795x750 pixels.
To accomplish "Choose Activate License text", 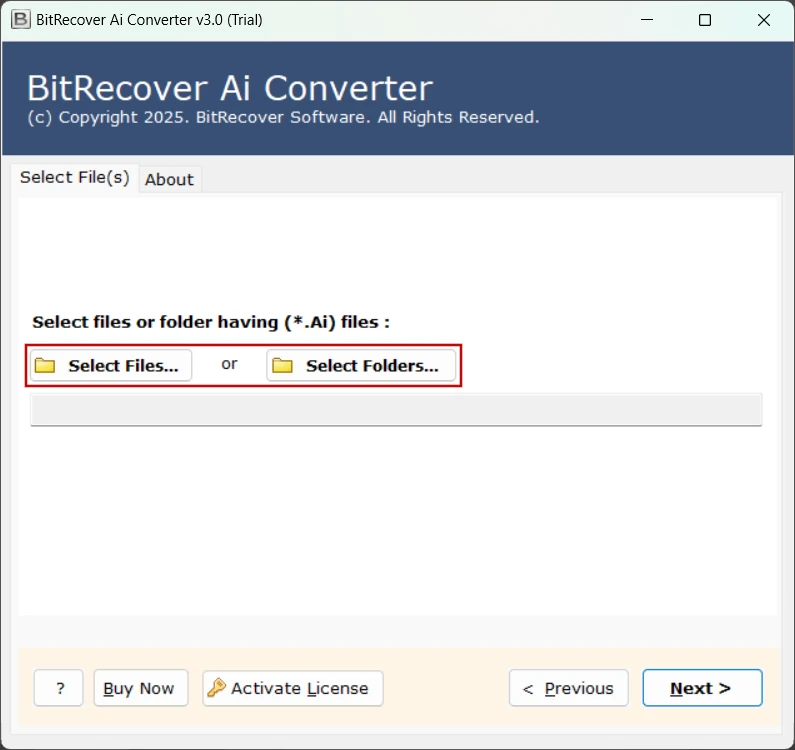I will point(299,688).
